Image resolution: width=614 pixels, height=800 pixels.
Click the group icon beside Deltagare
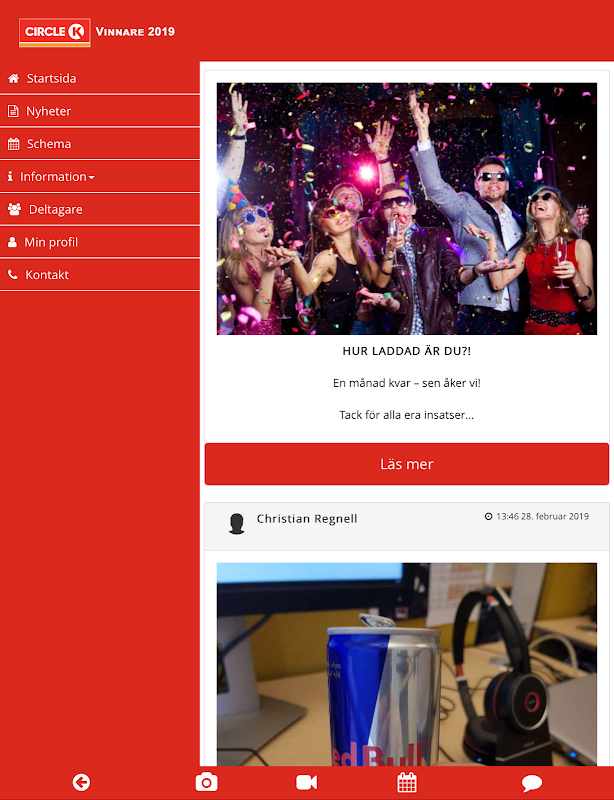pyautogui.click(x=14, y=209)
